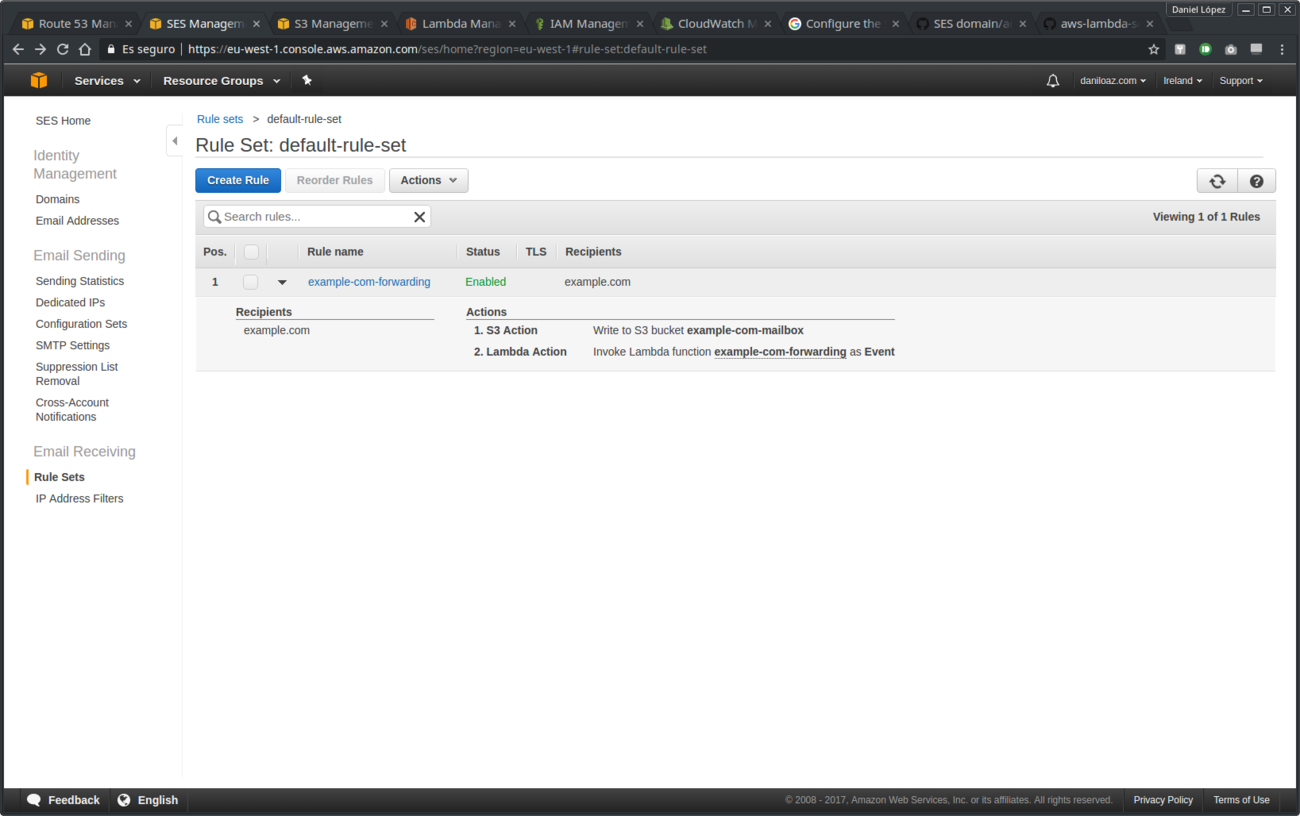This screenshot has width=1300, height=816.
Task: Click the pin shortcut icon in the navbar
Action: [x=307, y=80]
